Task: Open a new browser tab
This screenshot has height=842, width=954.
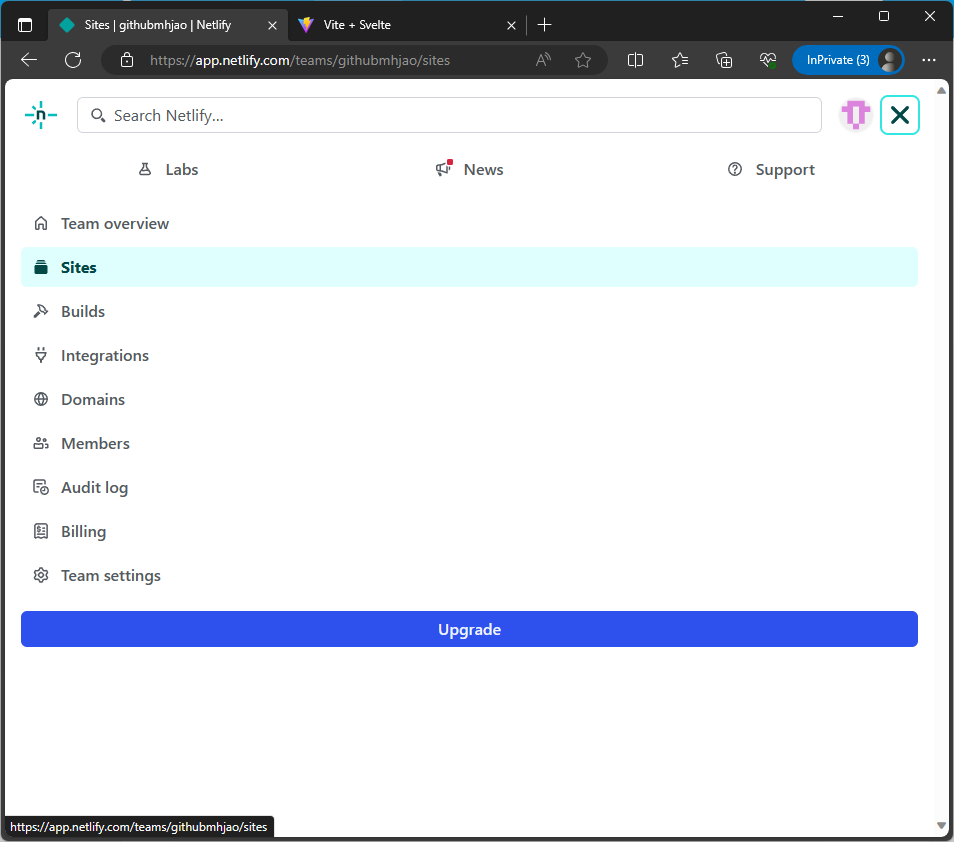Action: point(545,25)
